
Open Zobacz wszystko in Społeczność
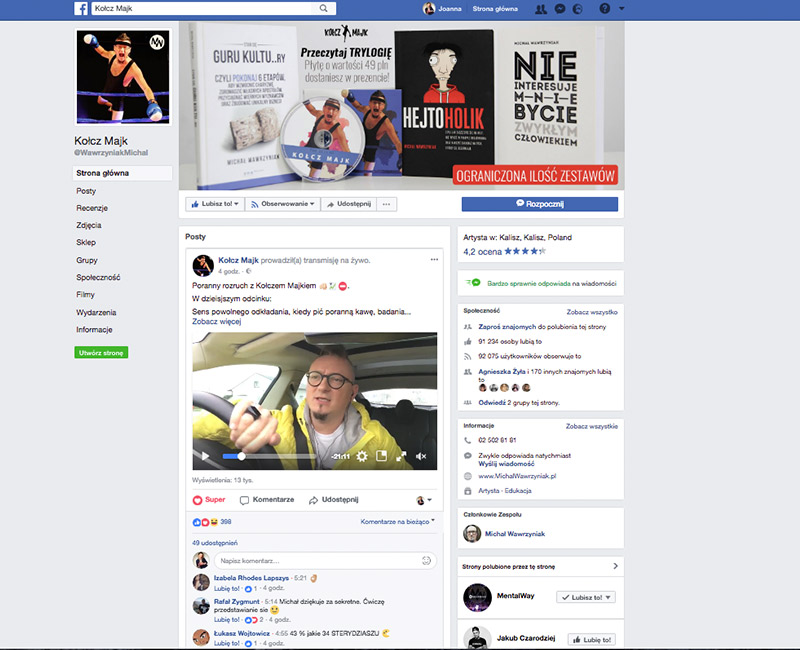click(592, 312)
